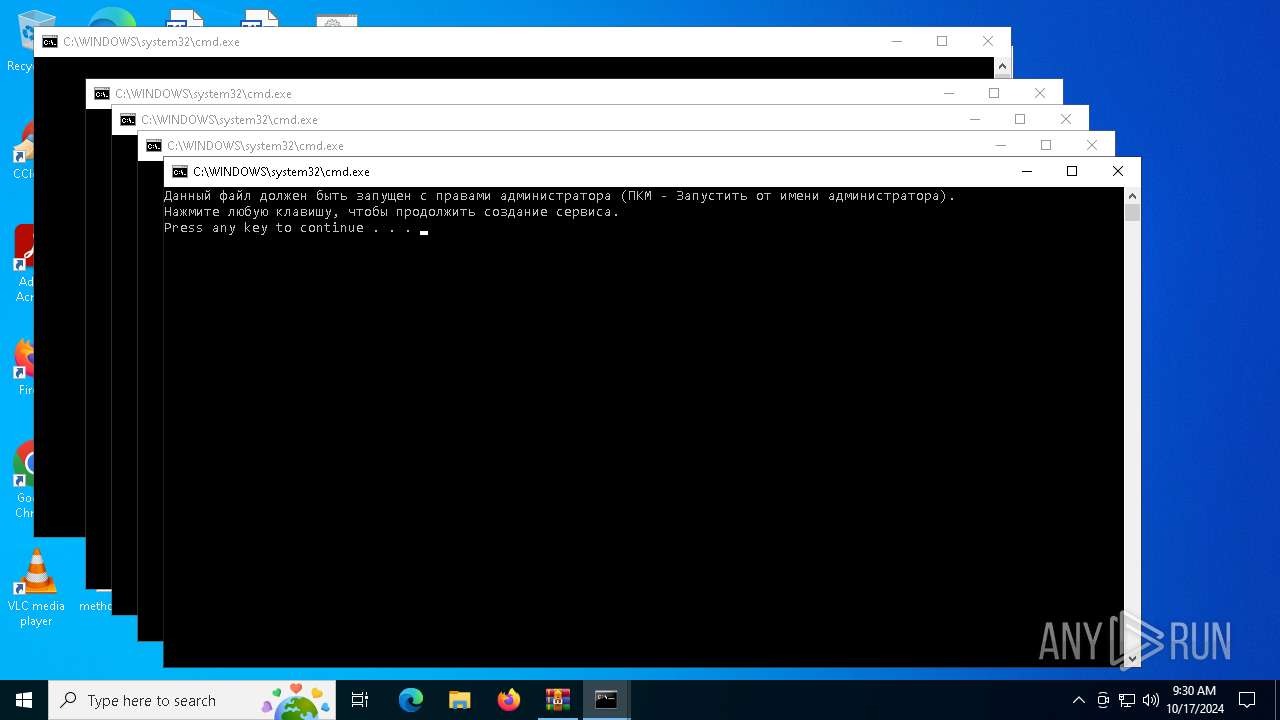The width and height of the screenshot is (1280, 720).
Task: Maximize the front cmd.exe window
Action: coord(1072,171)
